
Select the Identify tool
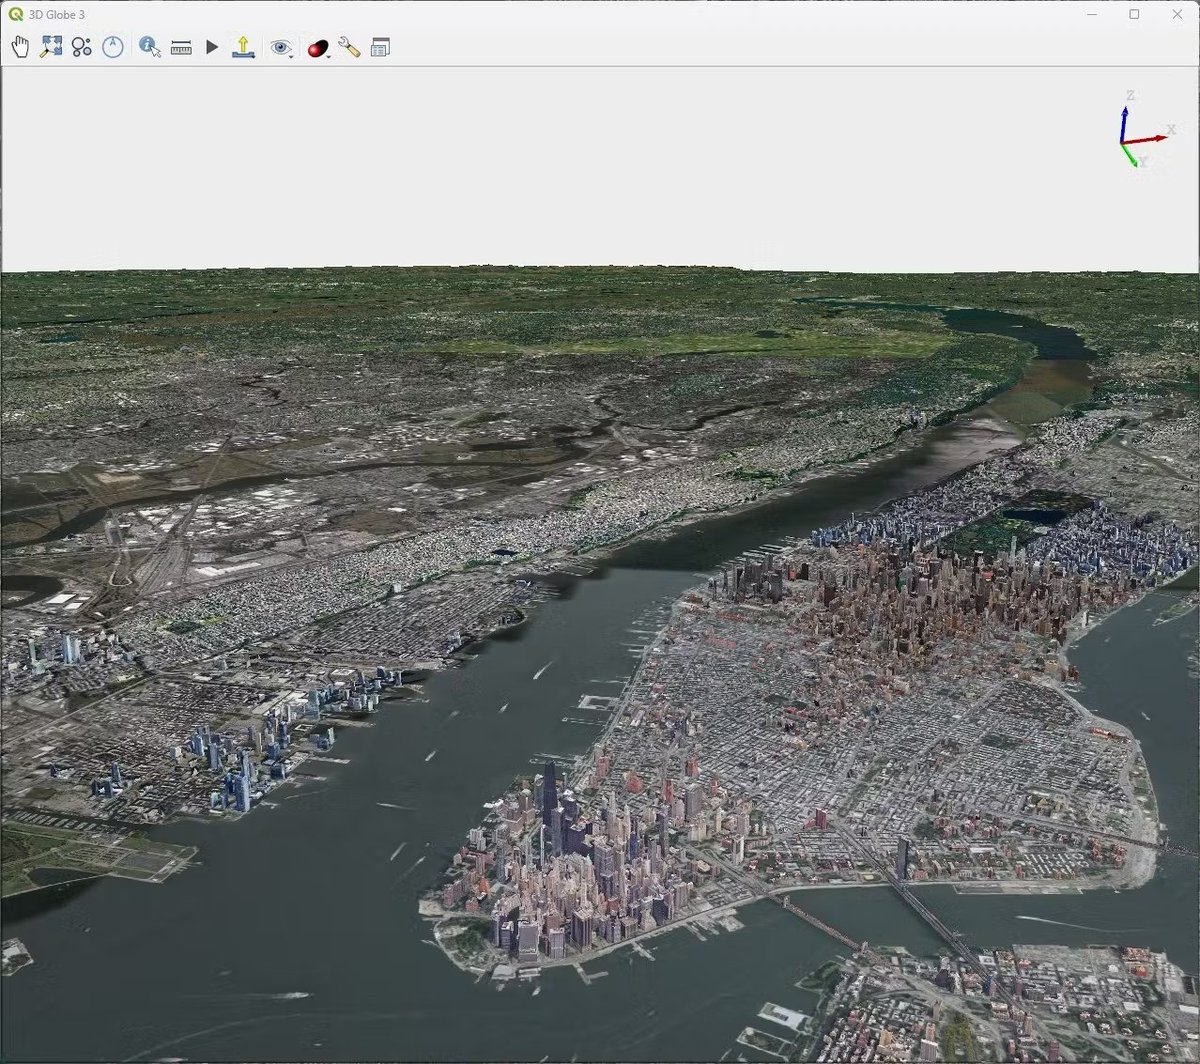146,45
